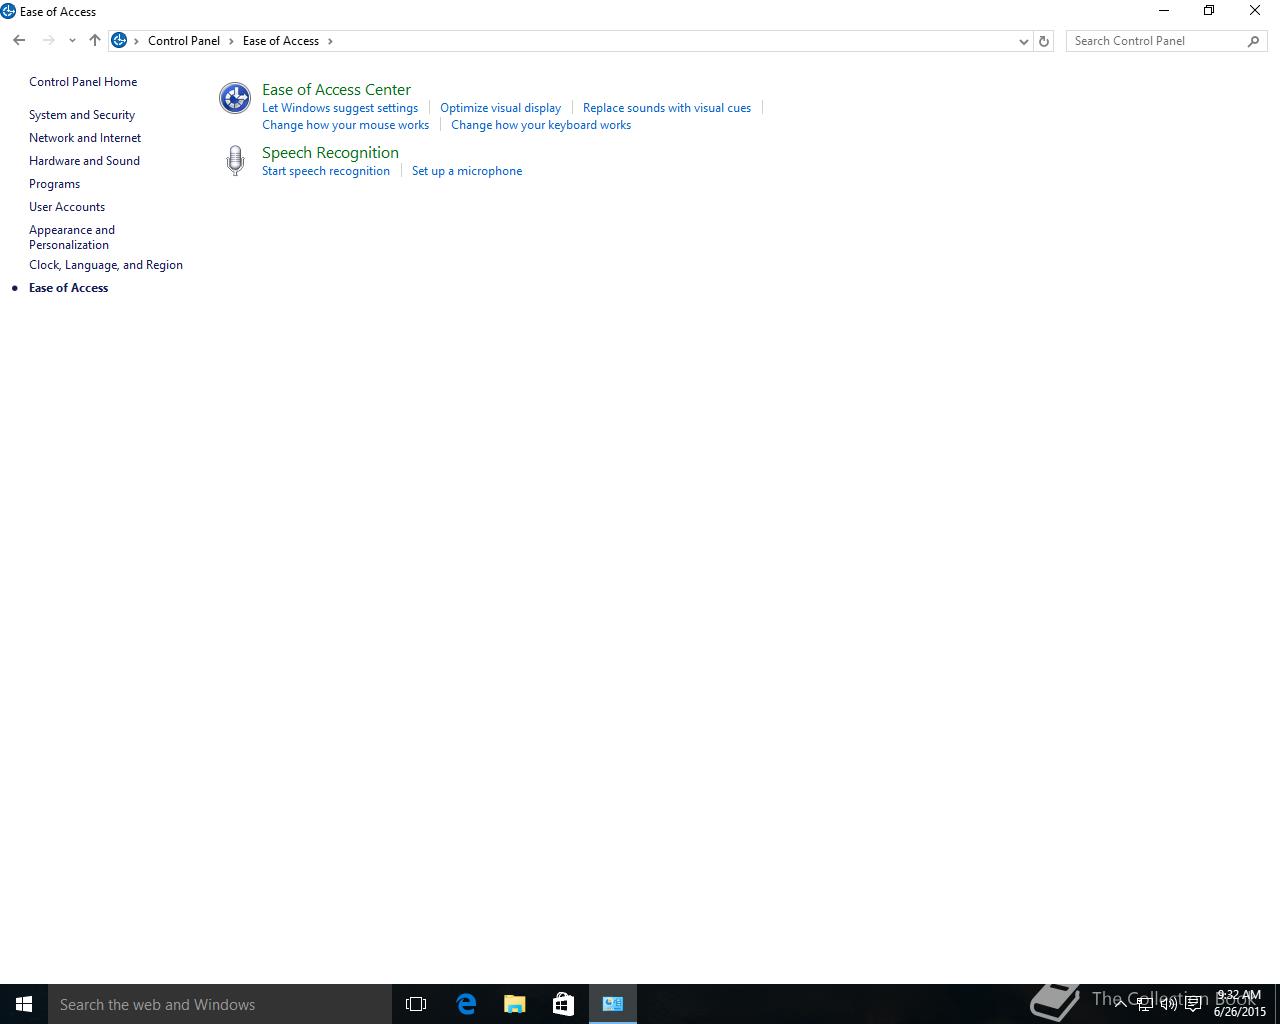Go back with the Back arrow

pyautogui.click(x=19, y=41)
